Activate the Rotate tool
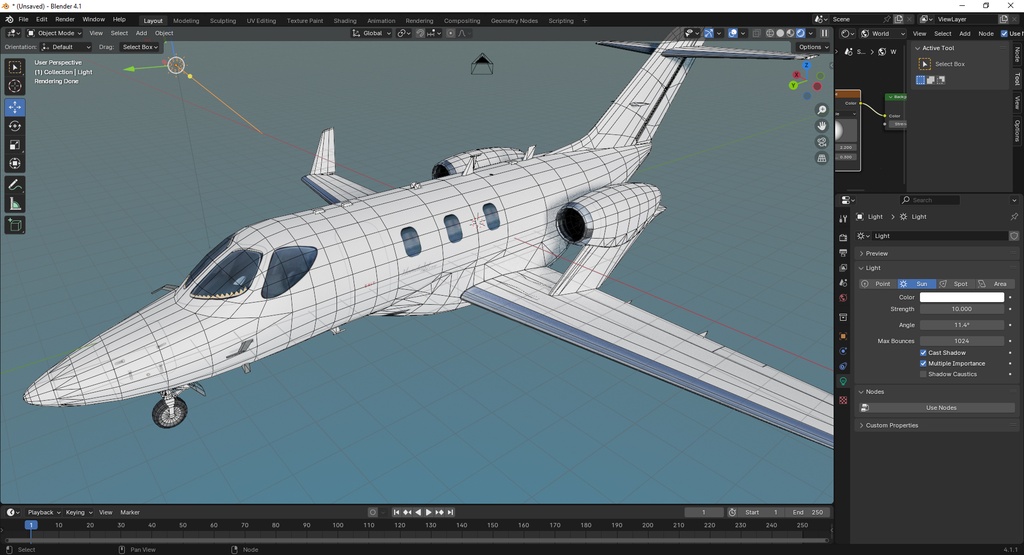The height and width of the screenshot is (555, 1024). tap(15, 126)
